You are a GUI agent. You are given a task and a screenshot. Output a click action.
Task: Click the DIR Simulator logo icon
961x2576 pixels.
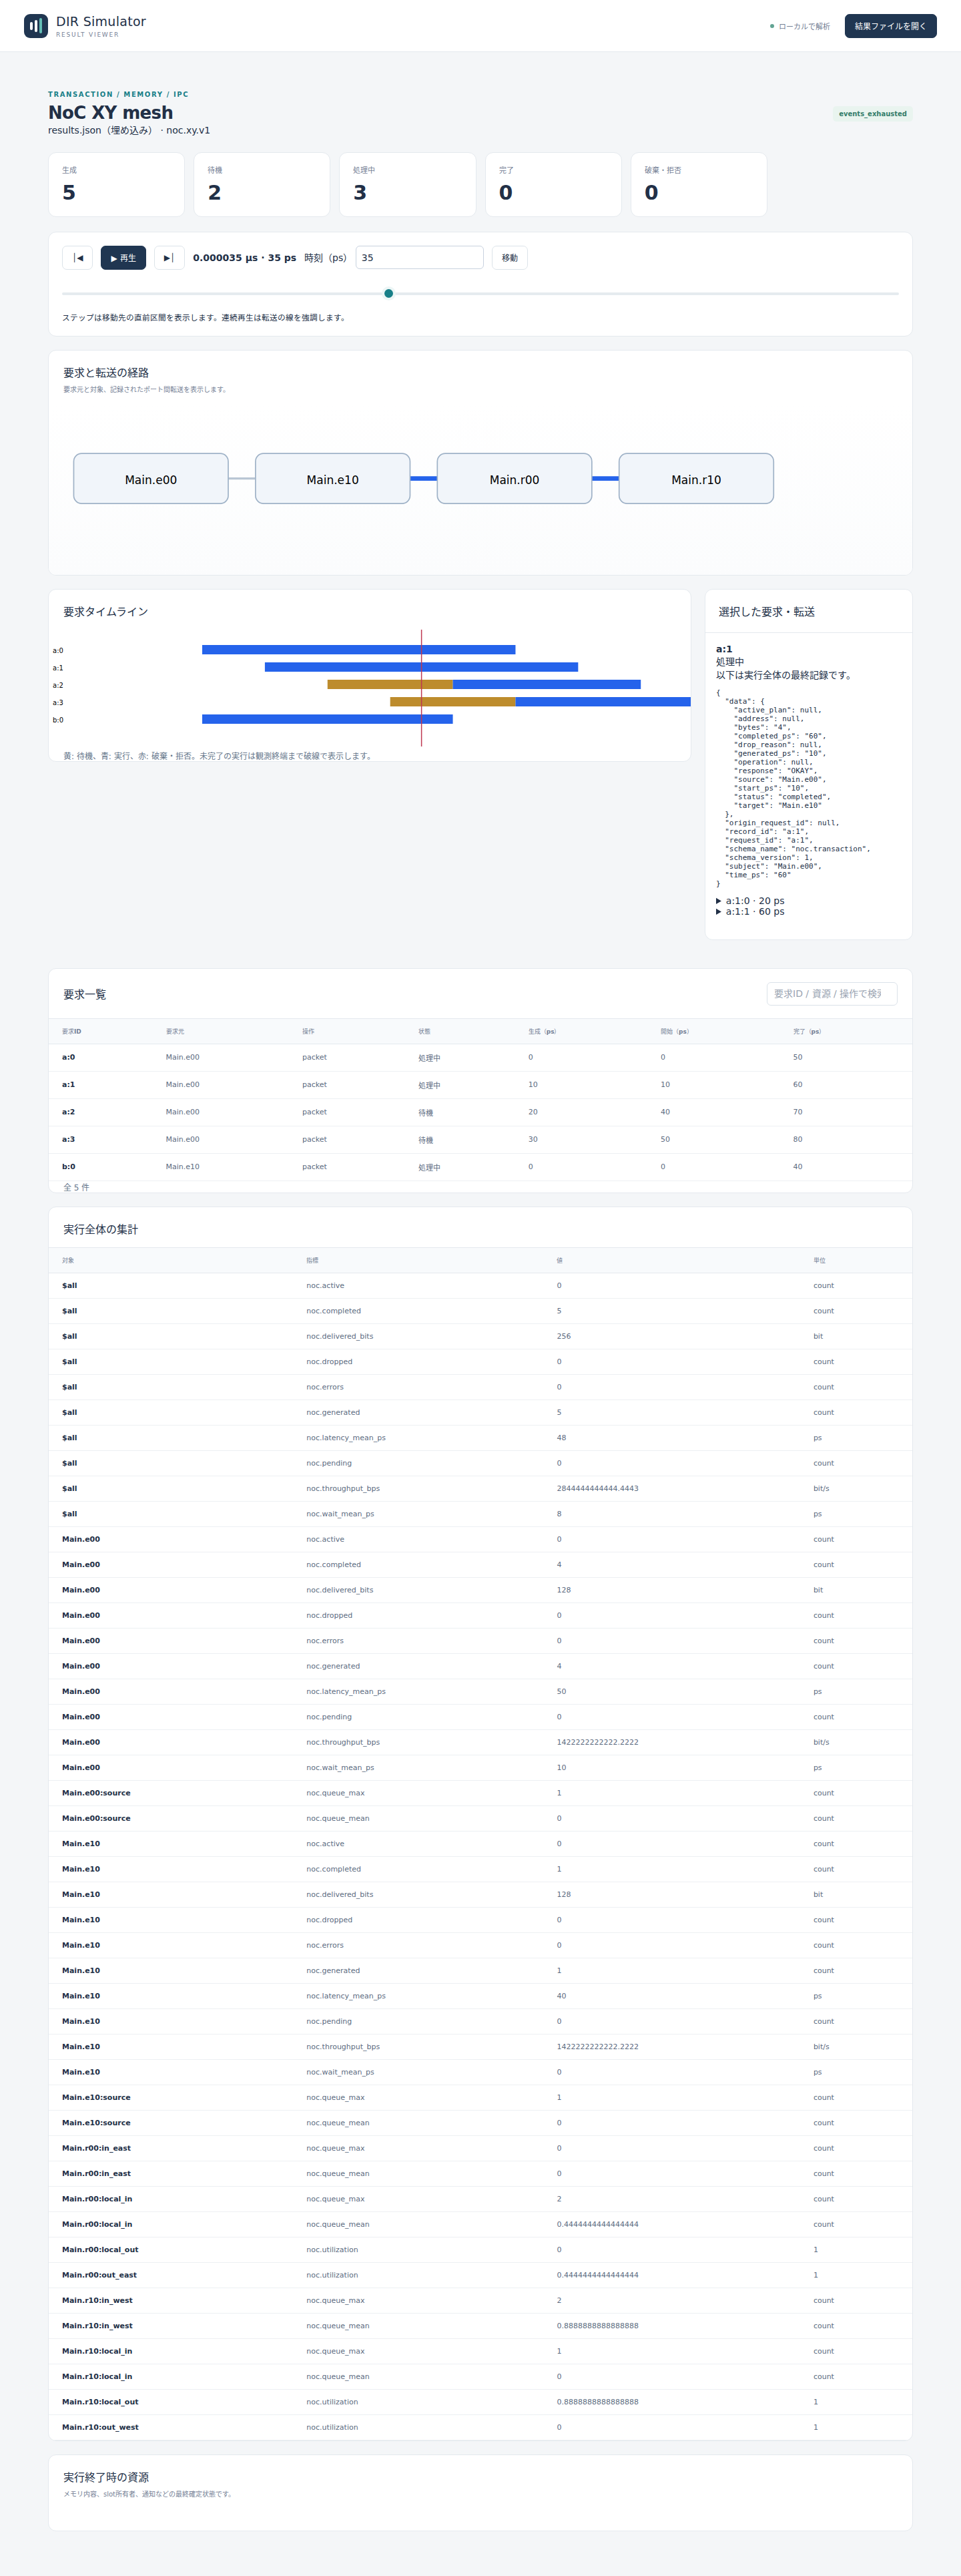tap(36, 26)
